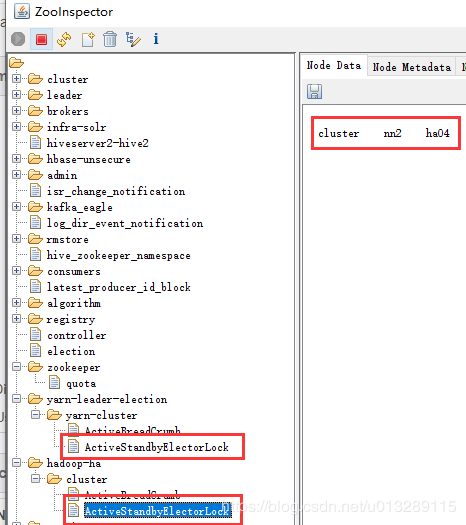This screenshot has width=466, height=525.
Task: Click the ZooInspector Java title icon
Action: 22,11
